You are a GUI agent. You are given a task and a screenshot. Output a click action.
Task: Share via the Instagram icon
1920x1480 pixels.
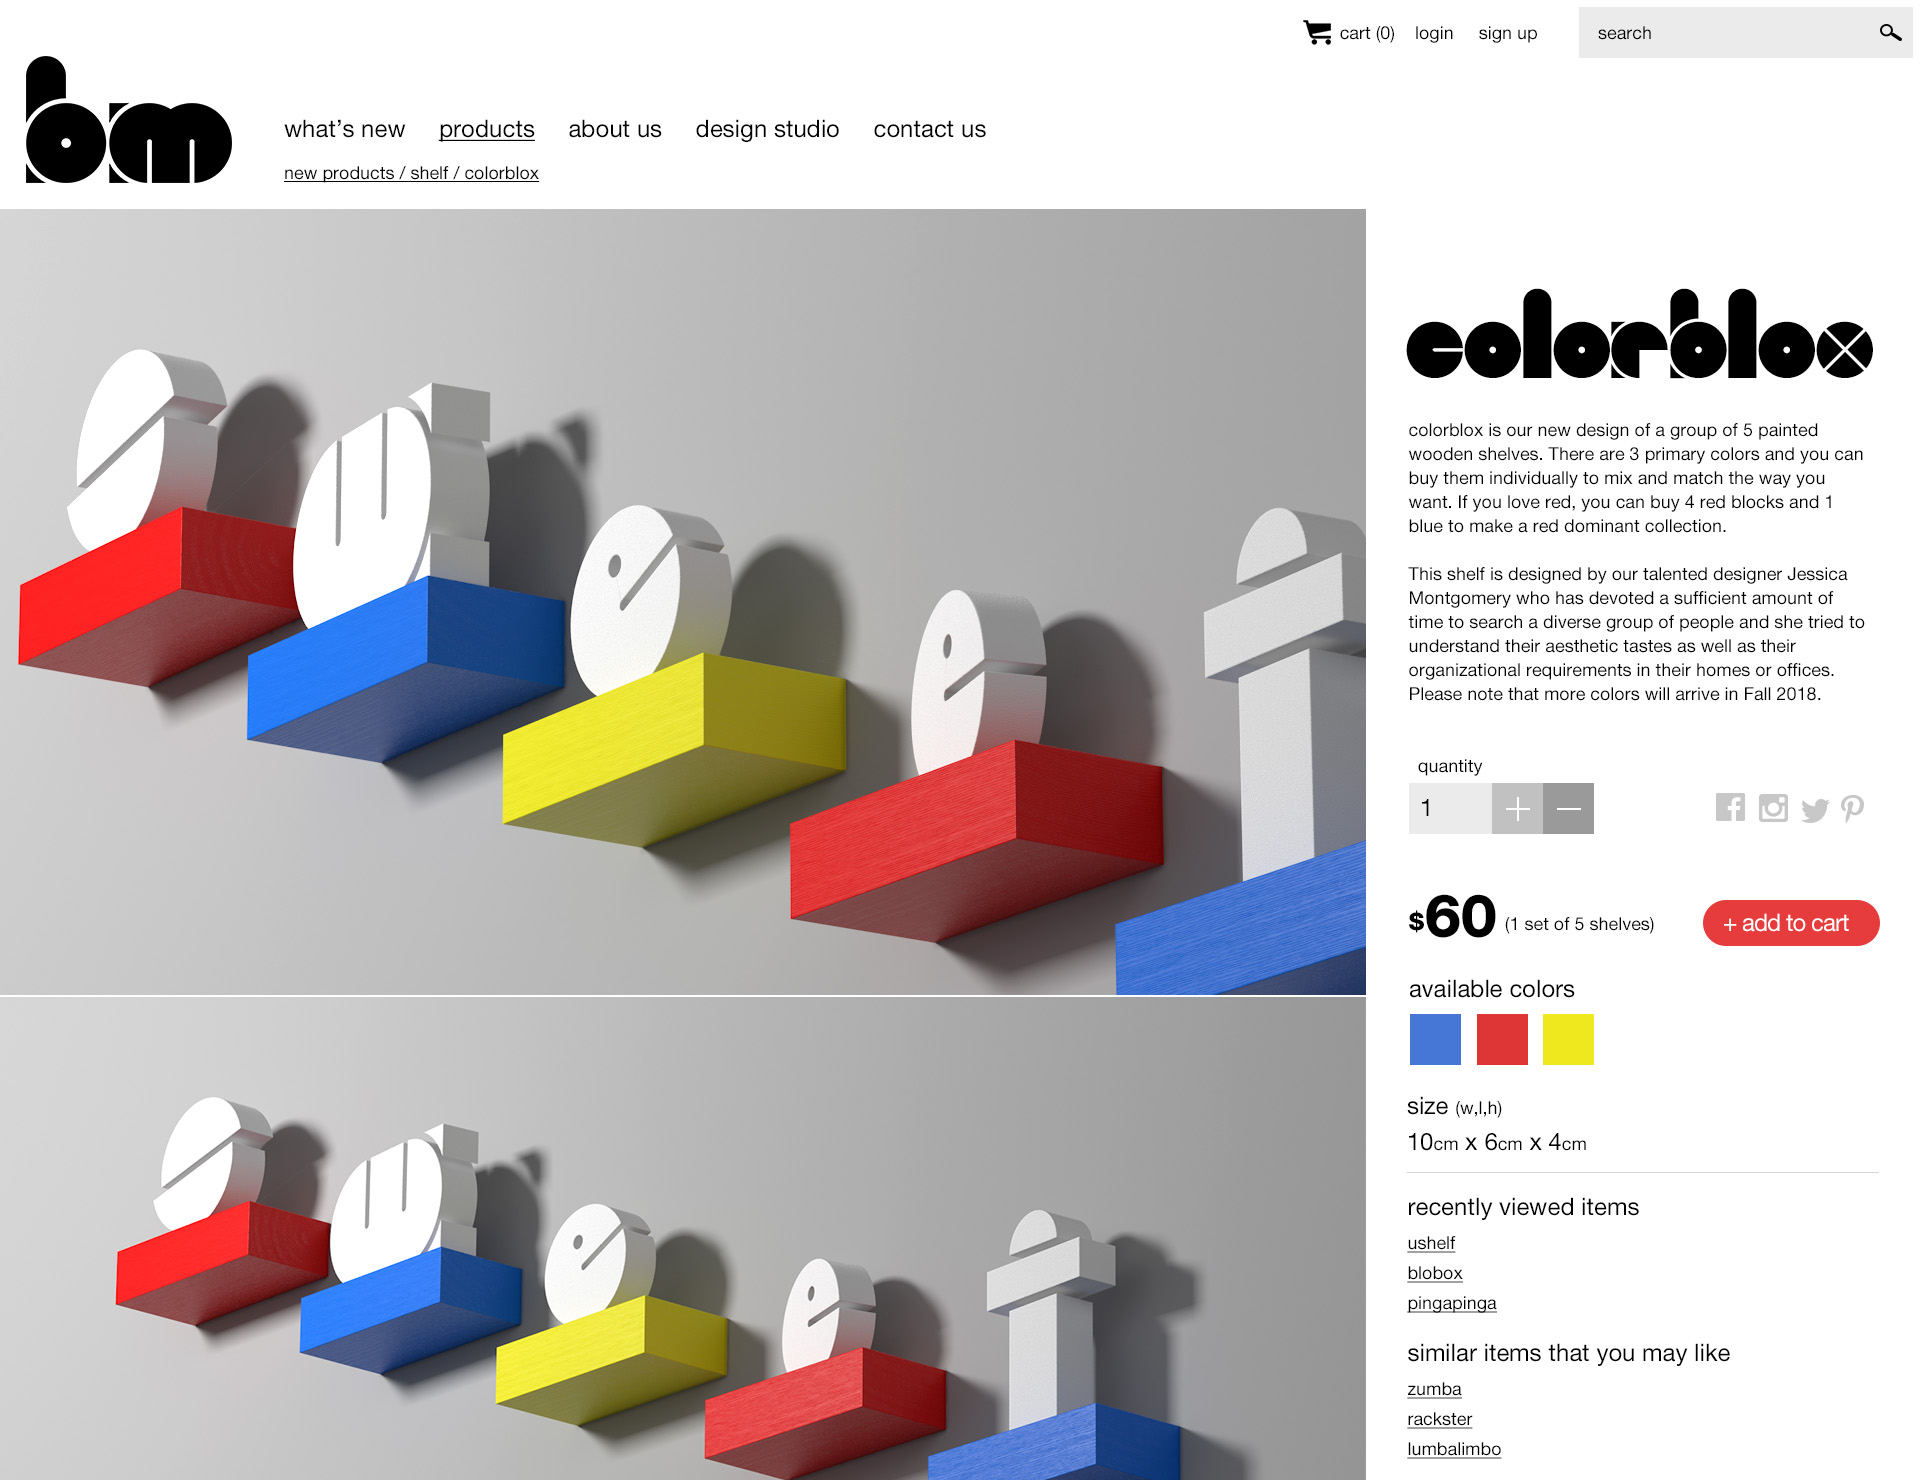[x=1773, y=808]
